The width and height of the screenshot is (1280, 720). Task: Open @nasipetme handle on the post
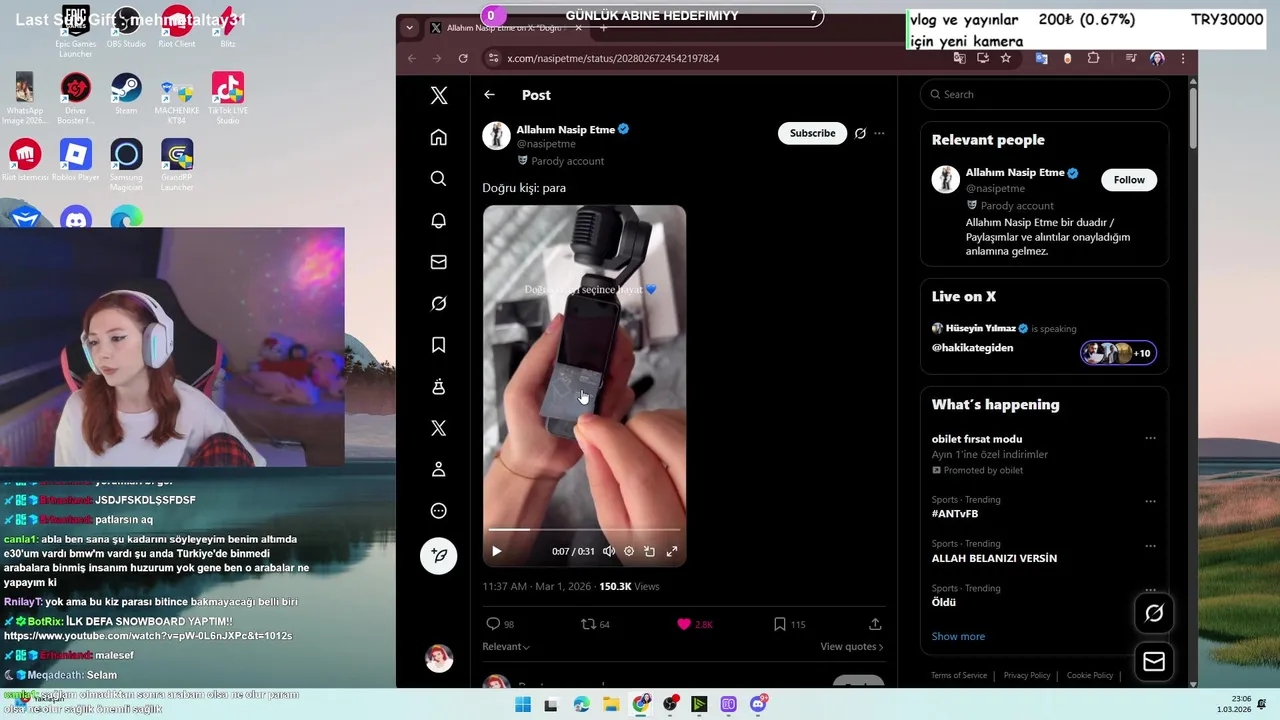tap(546, 144)
